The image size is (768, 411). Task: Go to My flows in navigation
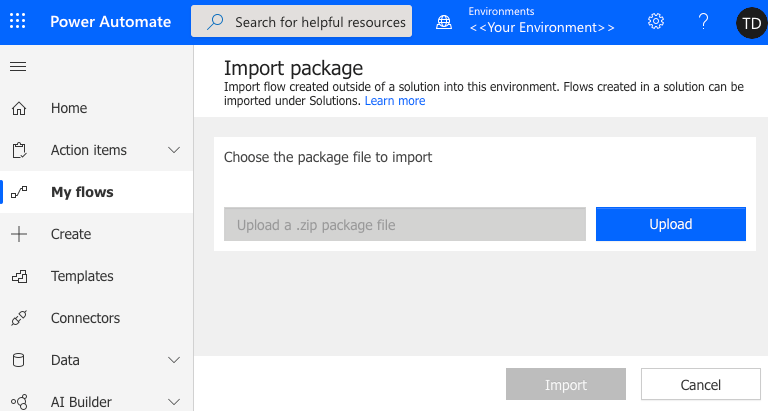(82, 192)
